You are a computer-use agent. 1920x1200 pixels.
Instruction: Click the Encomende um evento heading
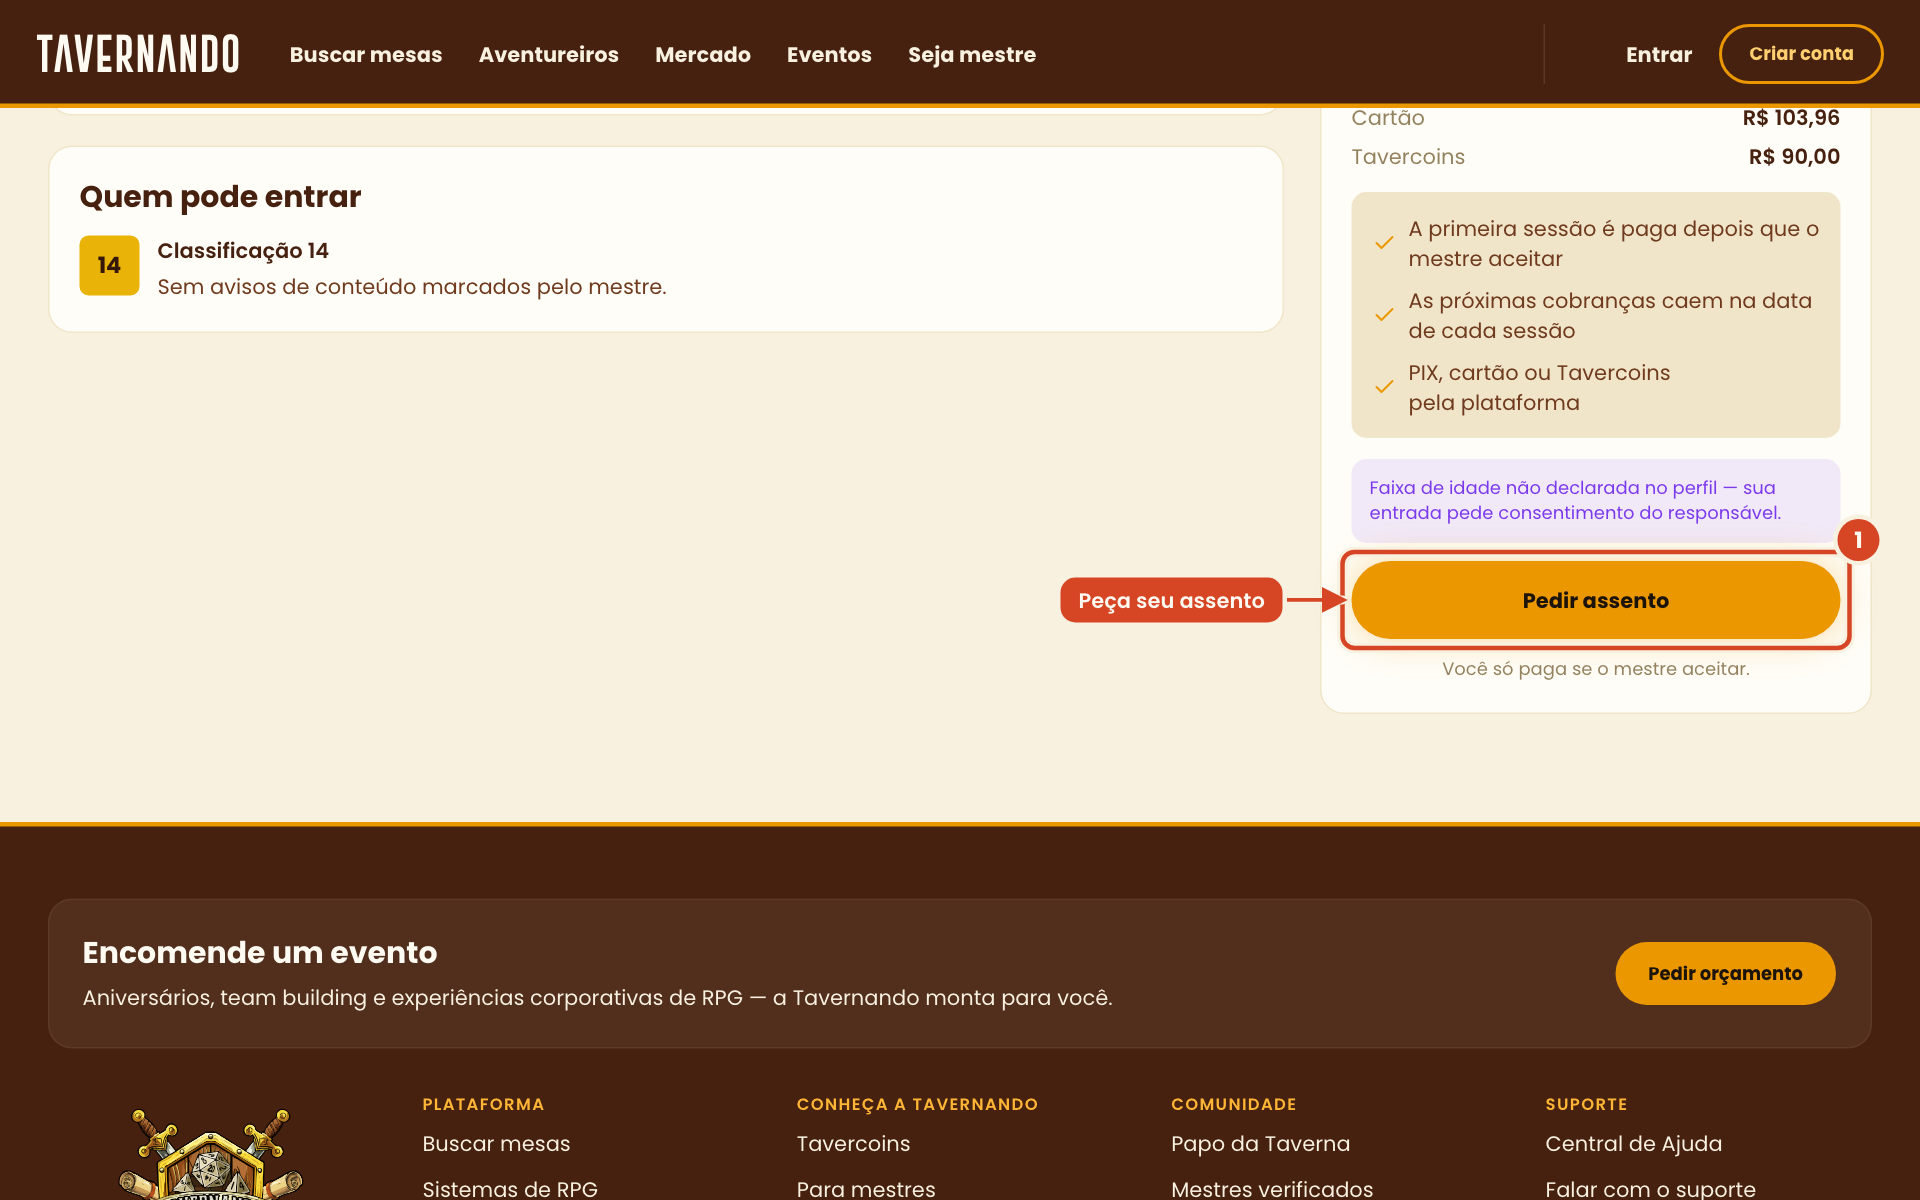[260, 953]
